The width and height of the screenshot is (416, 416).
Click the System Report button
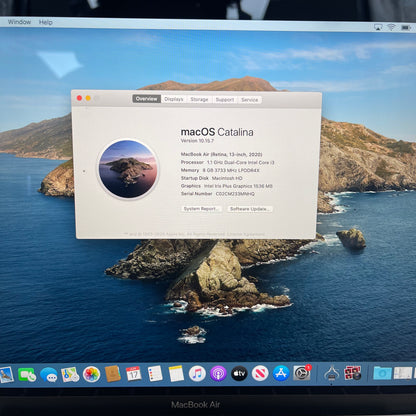point(201,209)
